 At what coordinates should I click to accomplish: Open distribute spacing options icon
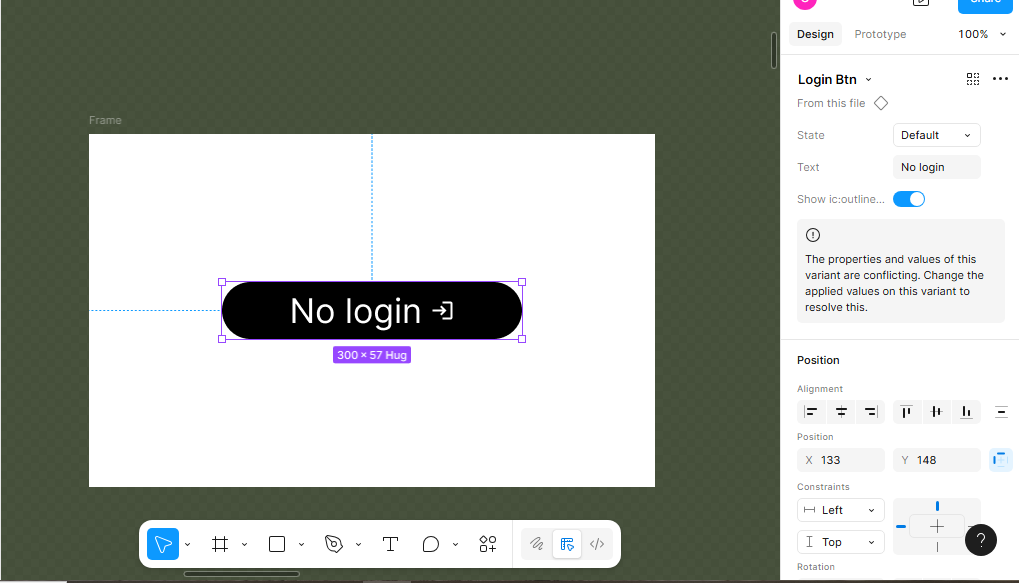point(1001,411)
